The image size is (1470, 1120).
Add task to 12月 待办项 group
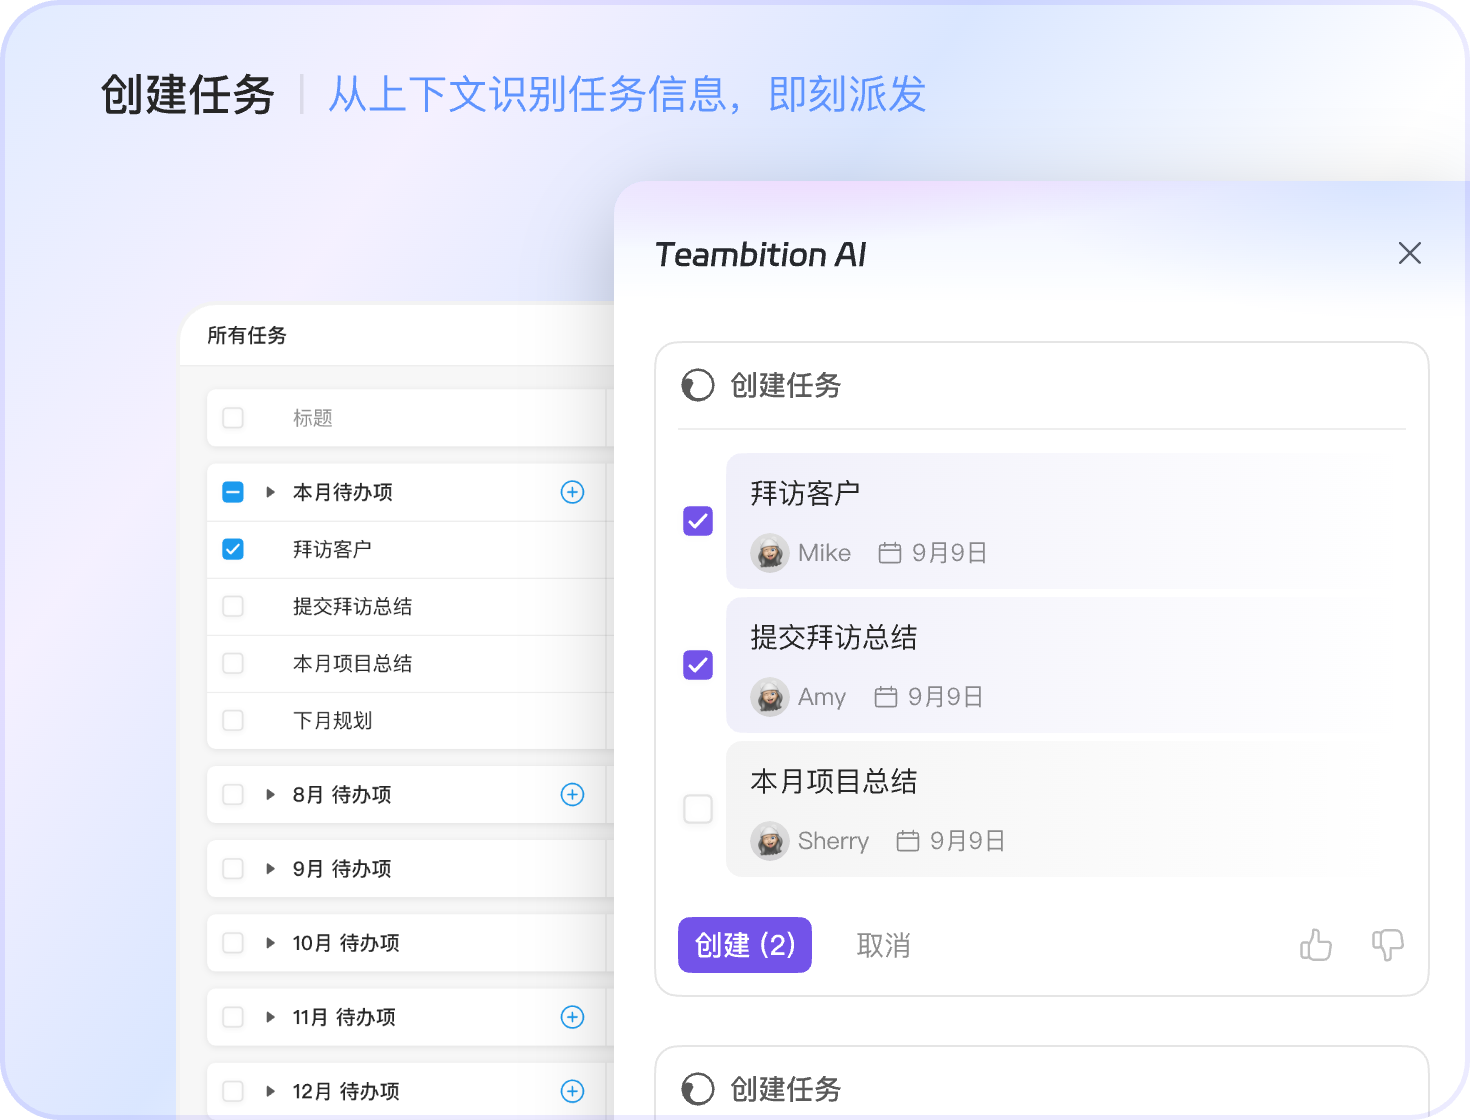pyautogui.click(x=572, y=1091)
